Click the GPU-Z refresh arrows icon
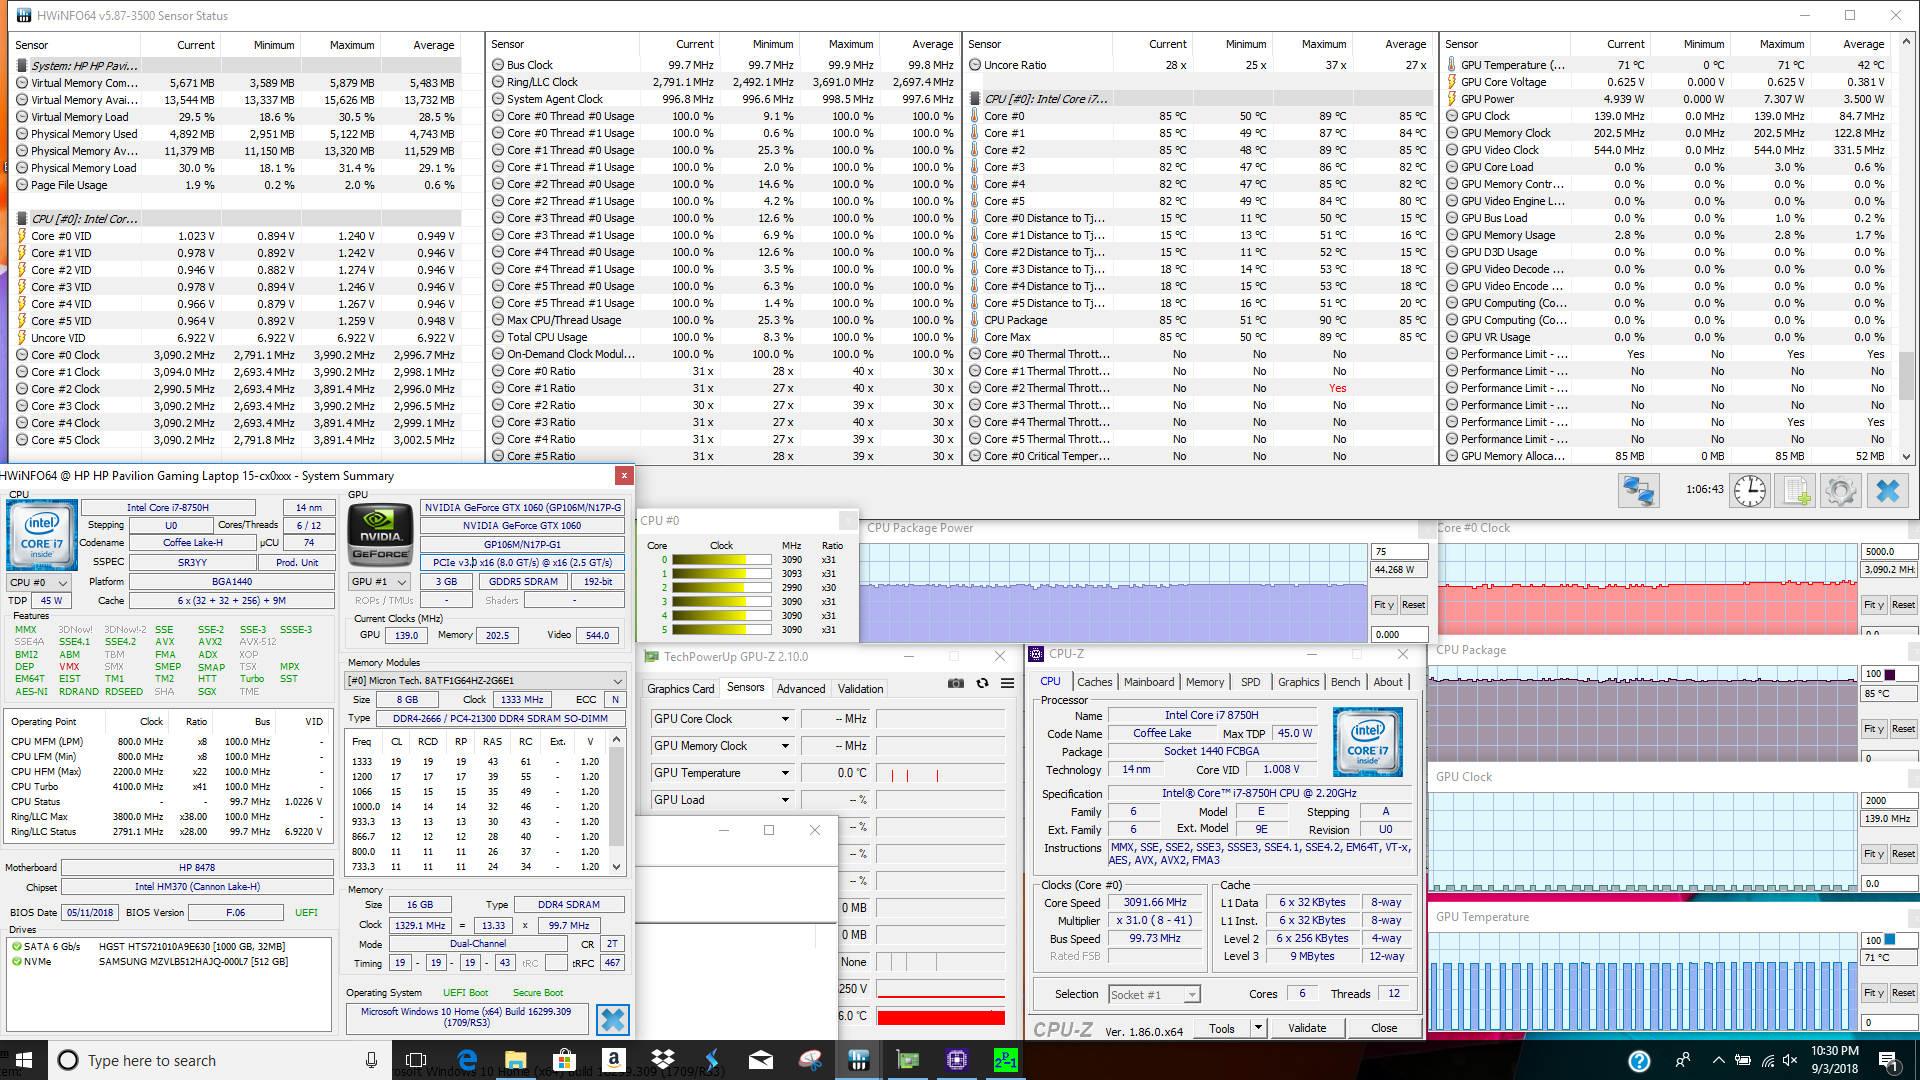 coord(982,683)
